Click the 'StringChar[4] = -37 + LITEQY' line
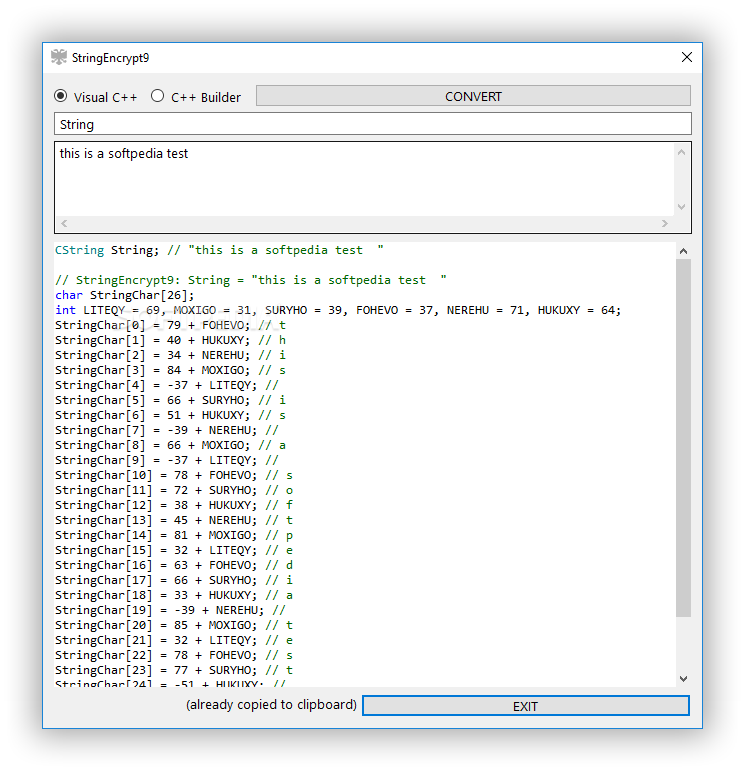The image size is (745, 771). tap(167, 385)
